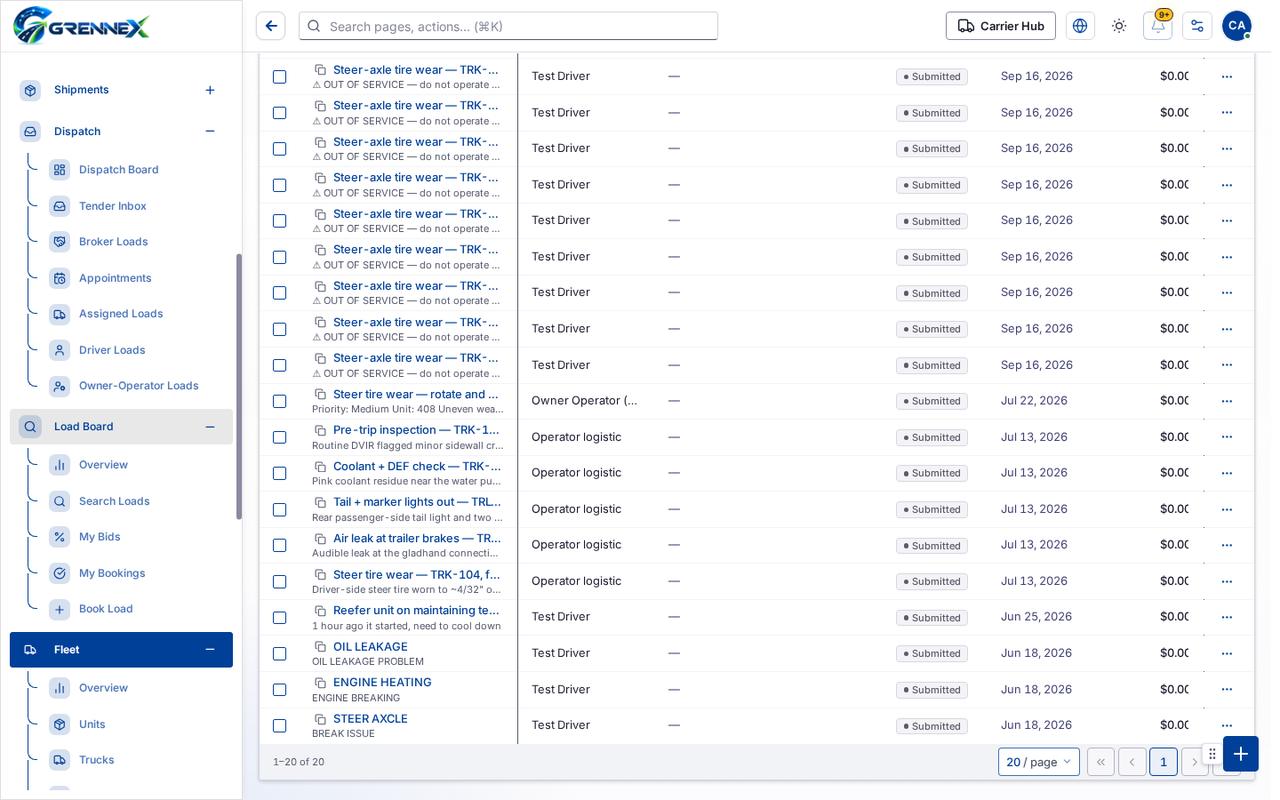
Task: Go to the first page button
Action: tap(1101, 762)
